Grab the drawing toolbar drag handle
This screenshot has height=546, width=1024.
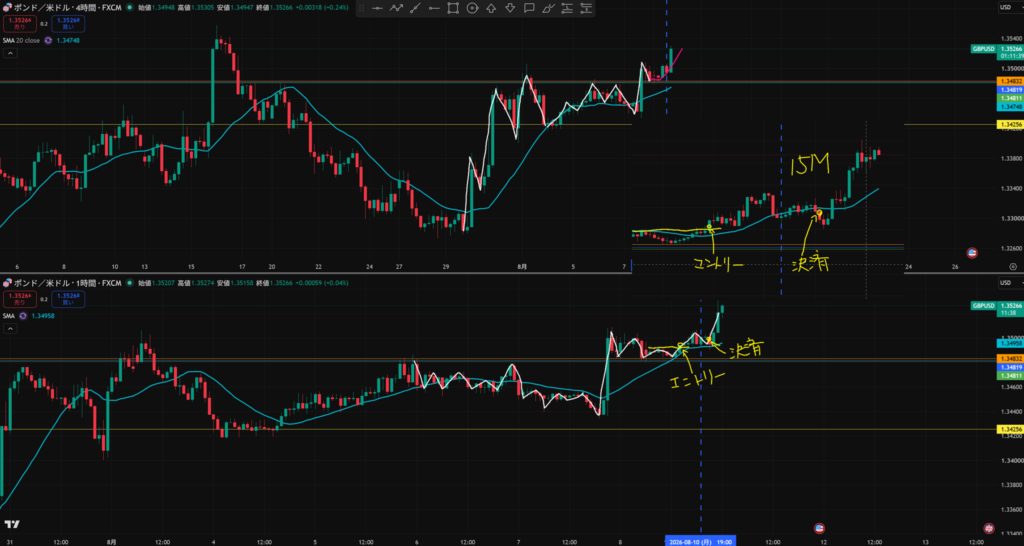[x=361, y=8]
